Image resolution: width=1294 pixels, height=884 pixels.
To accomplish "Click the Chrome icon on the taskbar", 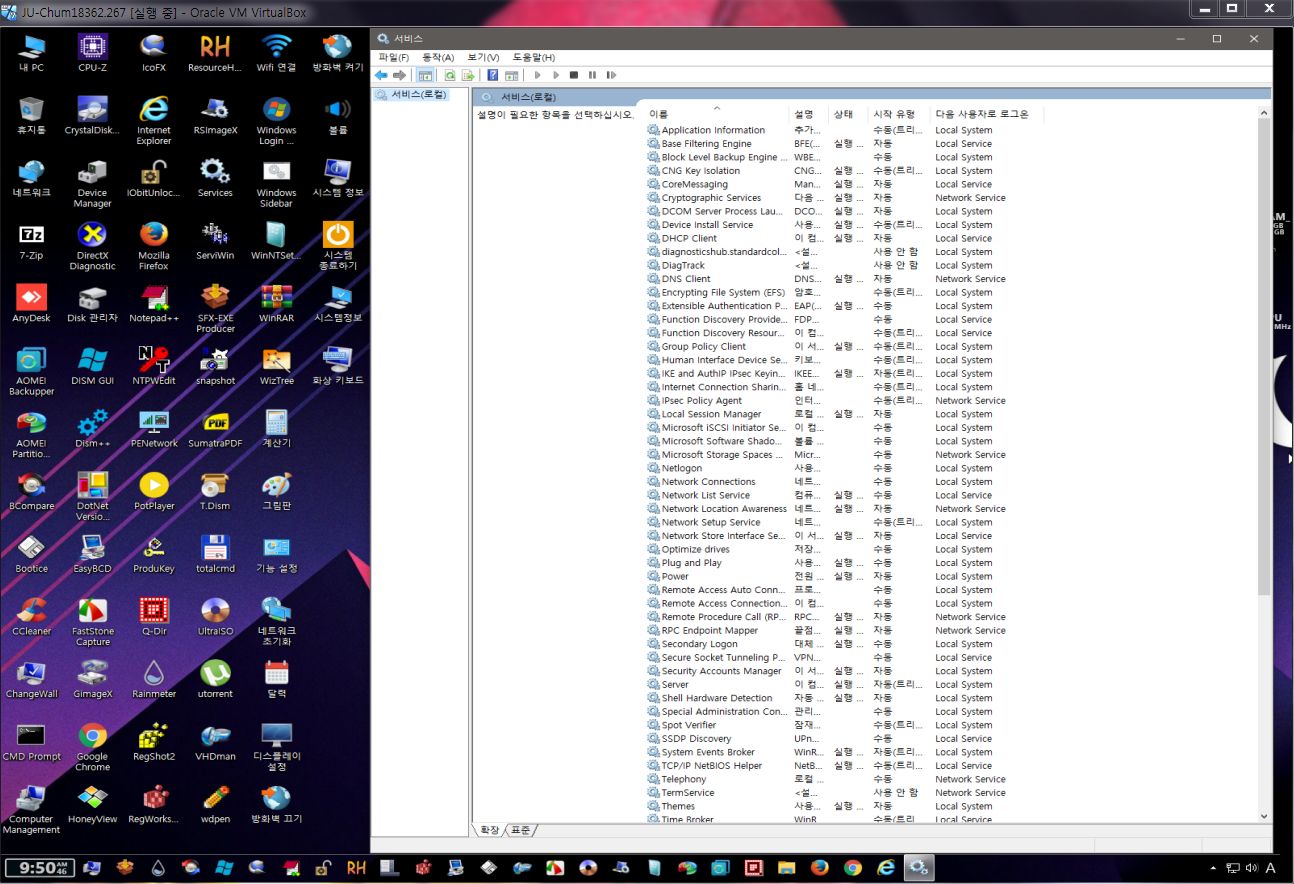I will click(x=852, y=867).
